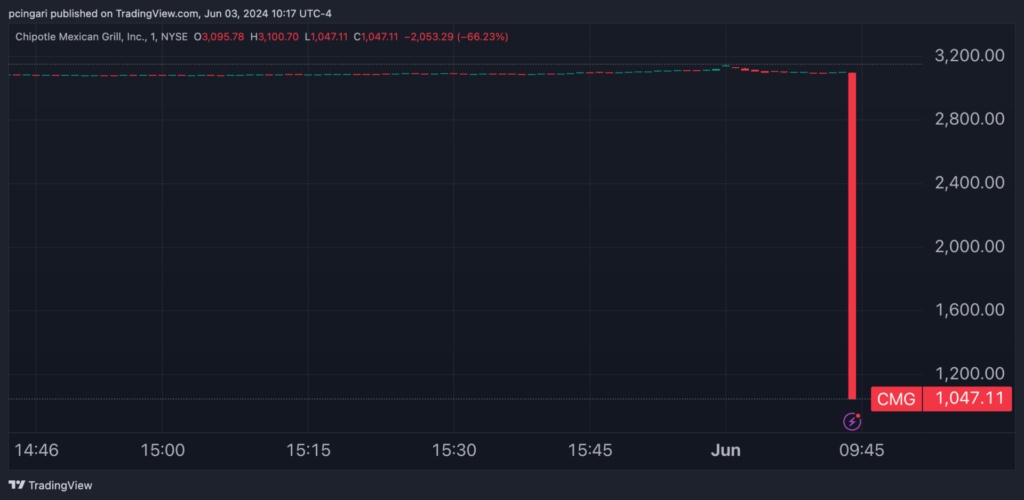Viewport: 1024px width, 500px height.
Task: Click the High value H3,100.70
Action: point(276,37)
